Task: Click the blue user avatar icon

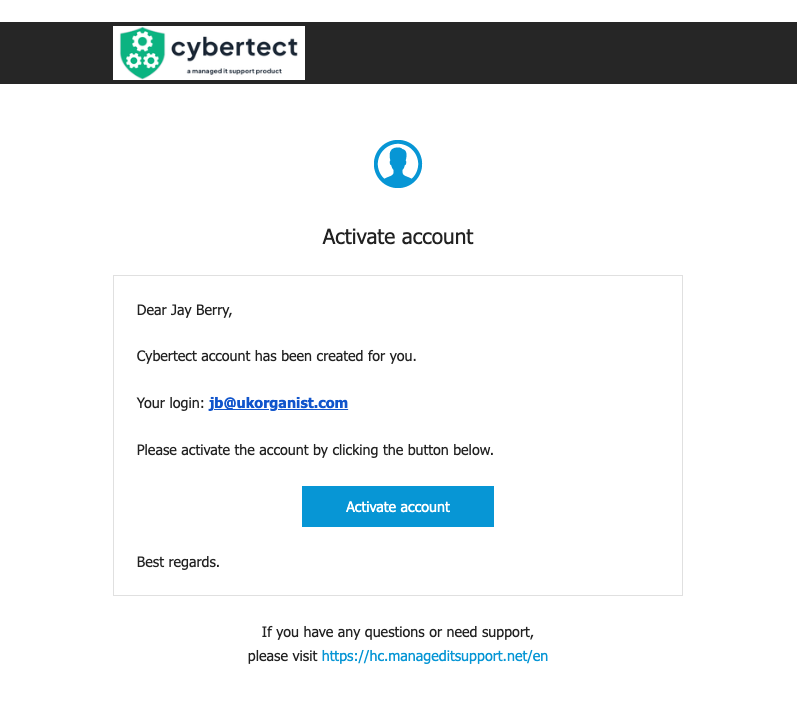Action: click(398, 164)
